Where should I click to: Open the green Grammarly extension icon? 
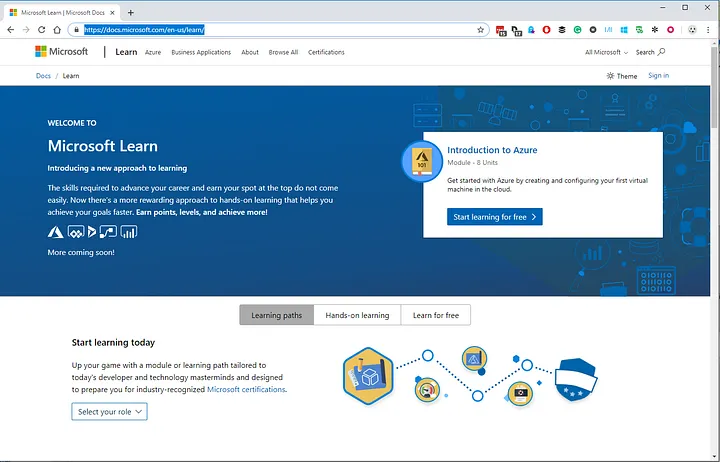[x=578, y=30]
